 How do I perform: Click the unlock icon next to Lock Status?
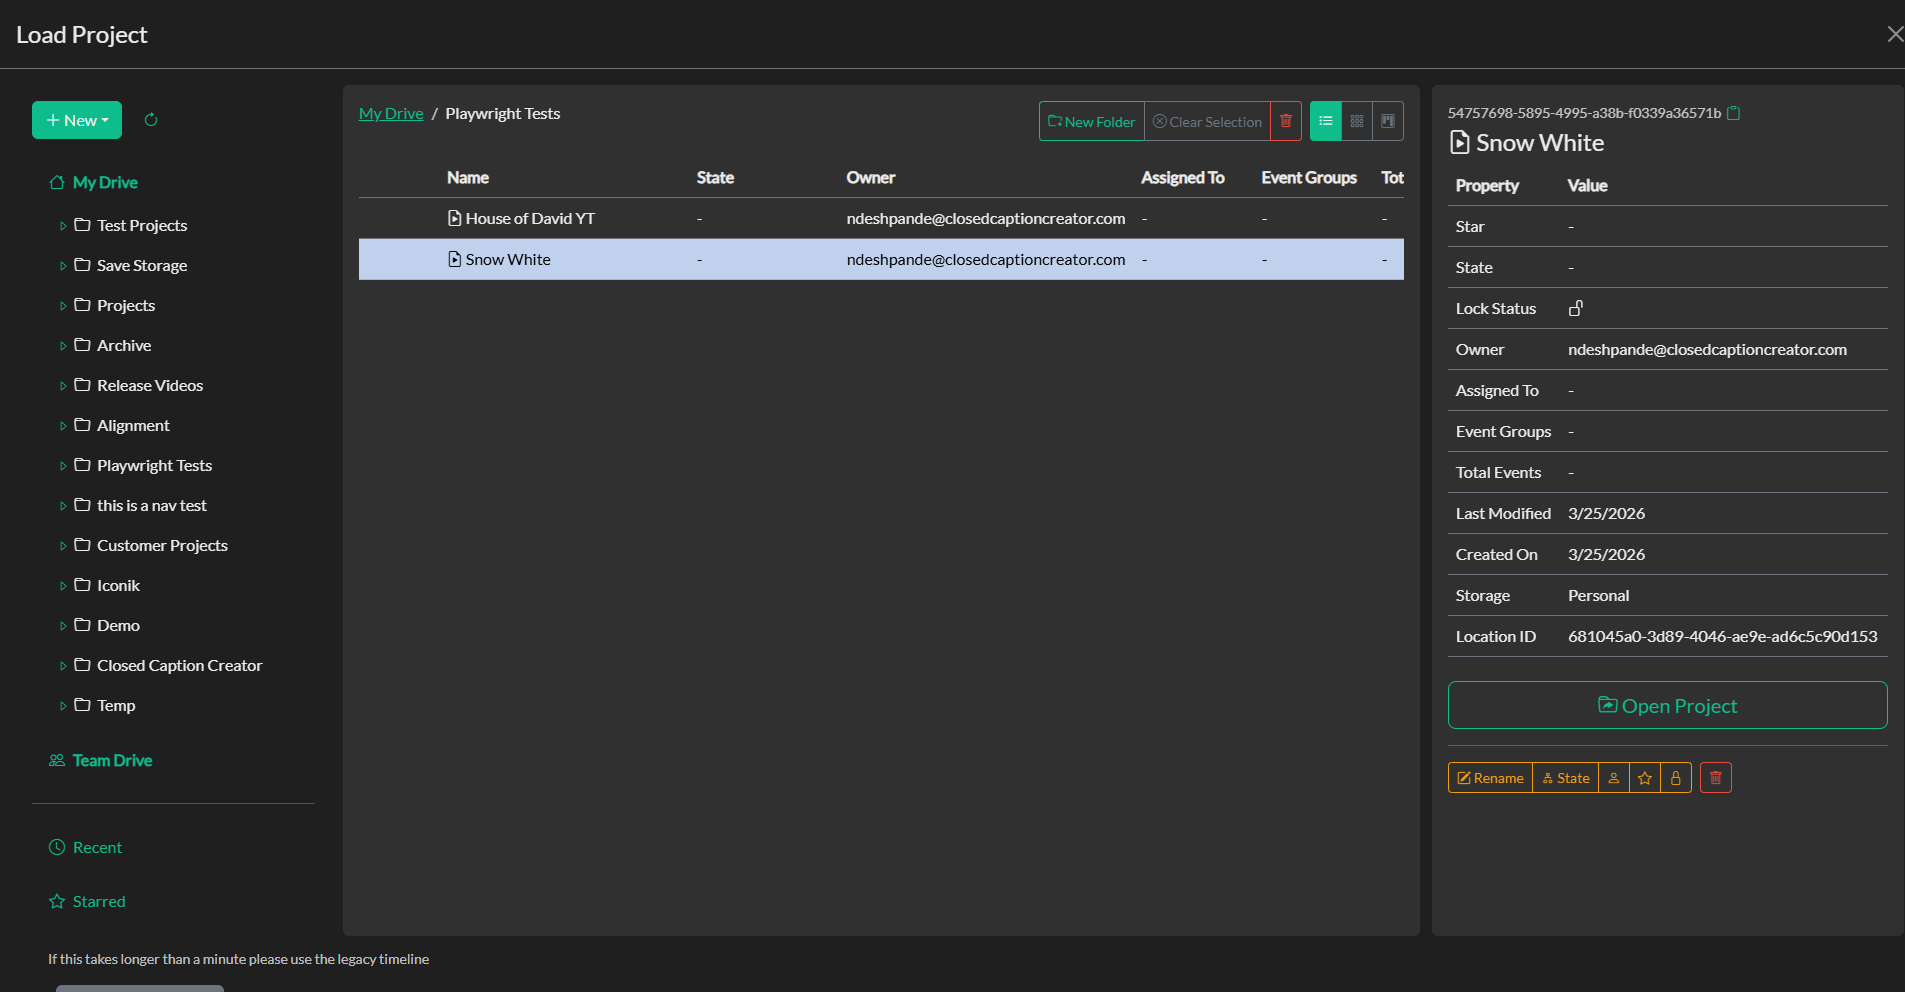pos(1574,308)
